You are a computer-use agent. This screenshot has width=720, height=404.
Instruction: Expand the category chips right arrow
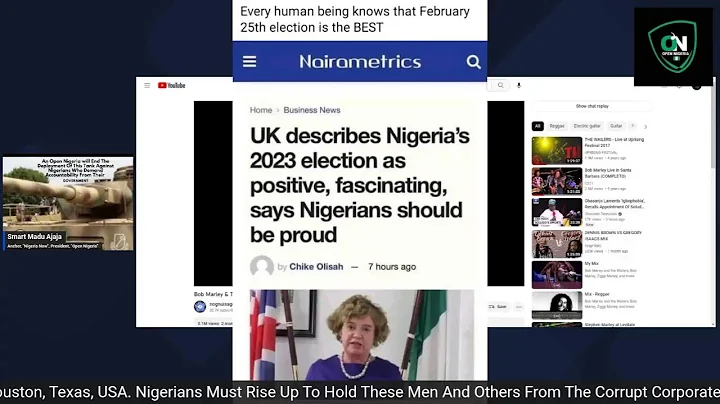(646, 127)
